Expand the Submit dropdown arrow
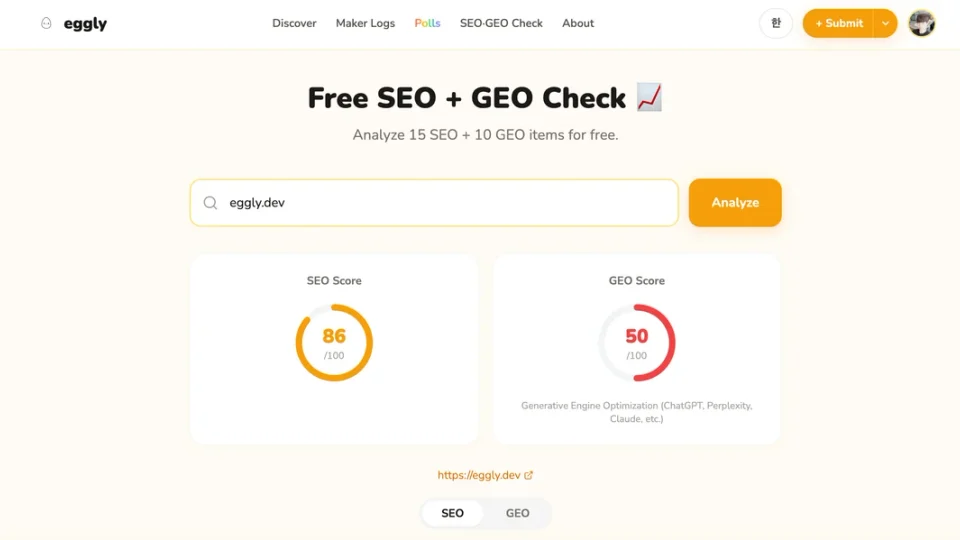The image size is (960, 540). coord(885,23)
